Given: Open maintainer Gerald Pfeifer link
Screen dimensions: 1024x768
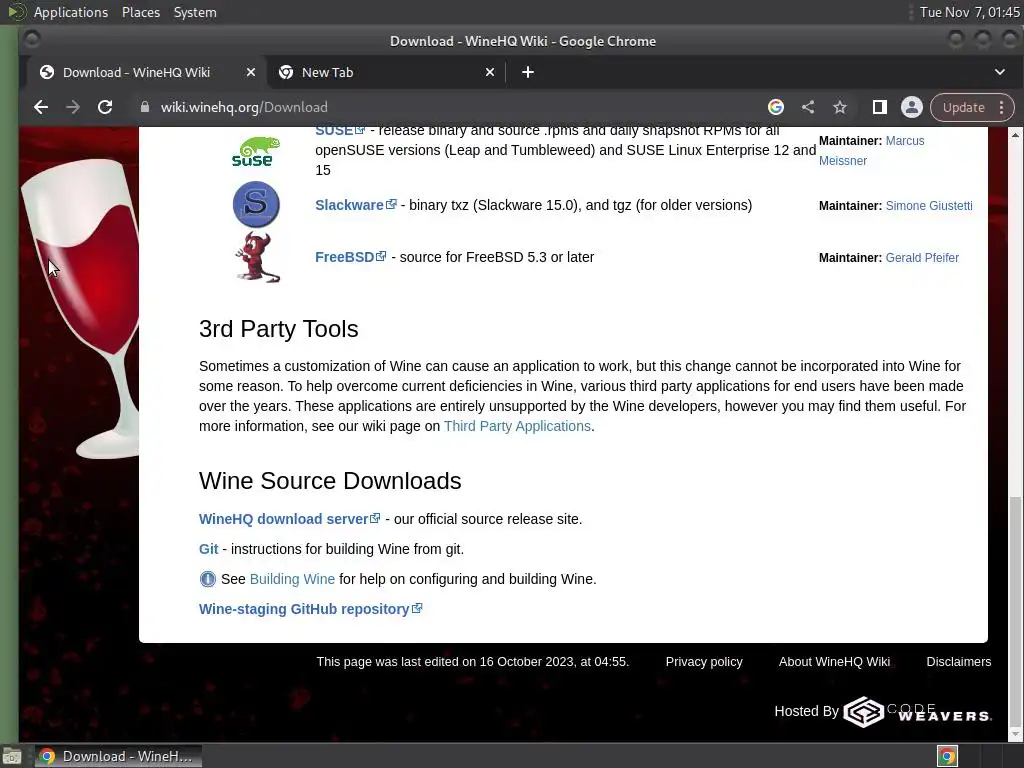Looking at the screenshot, I should 922,258.
